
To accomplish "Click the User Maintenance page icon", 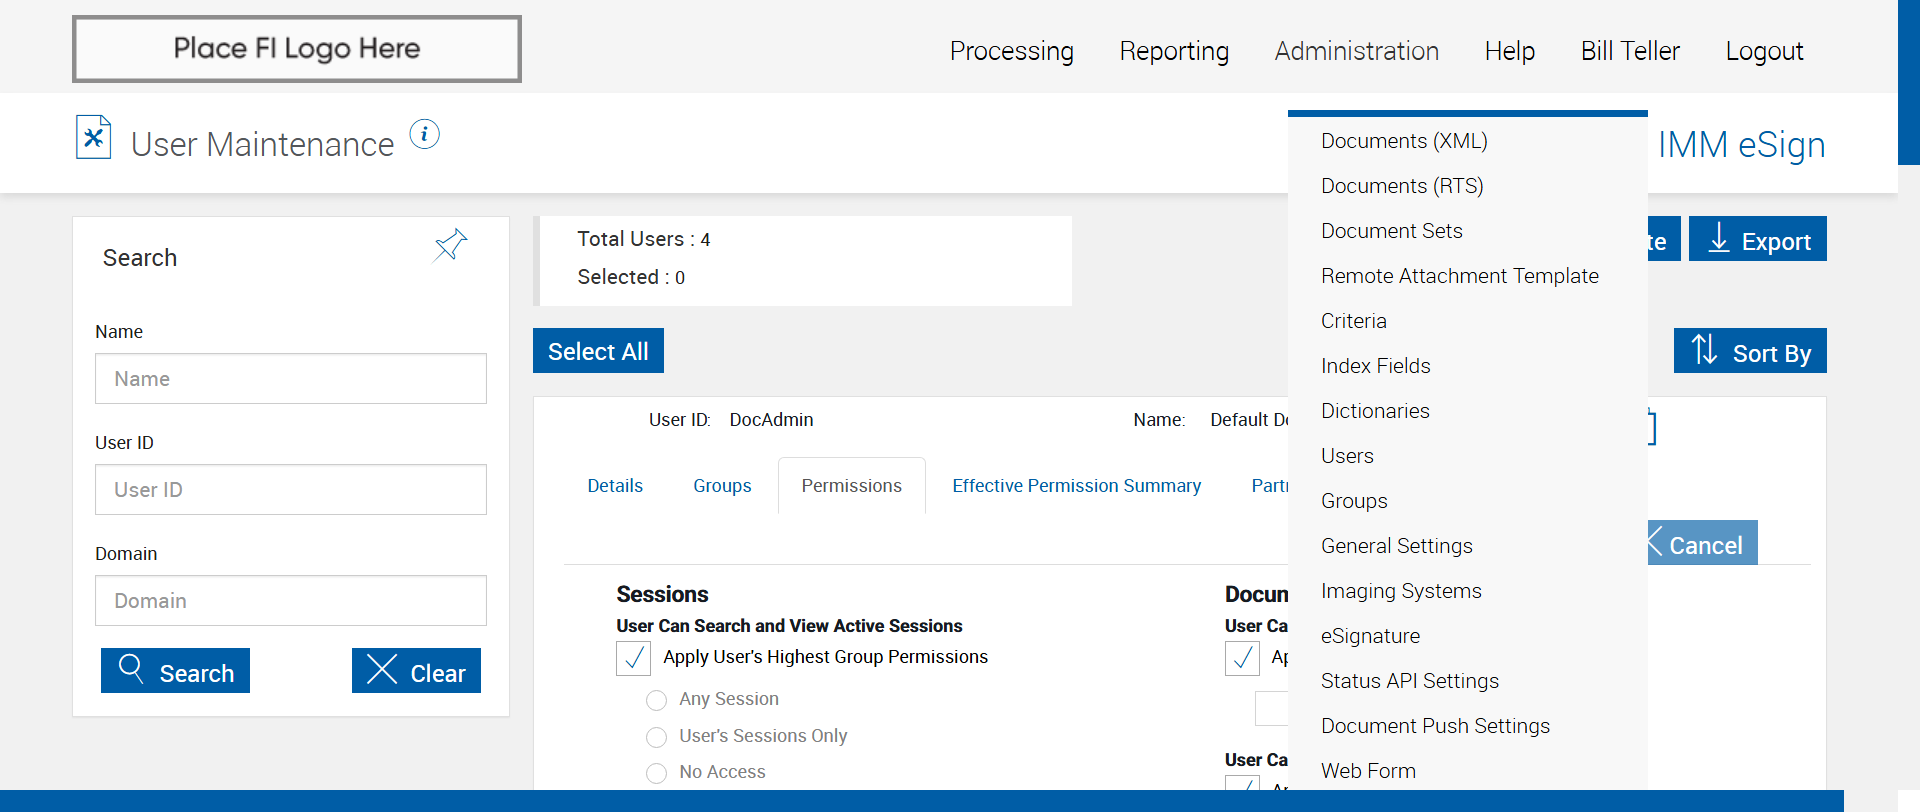I will (94, 138).
